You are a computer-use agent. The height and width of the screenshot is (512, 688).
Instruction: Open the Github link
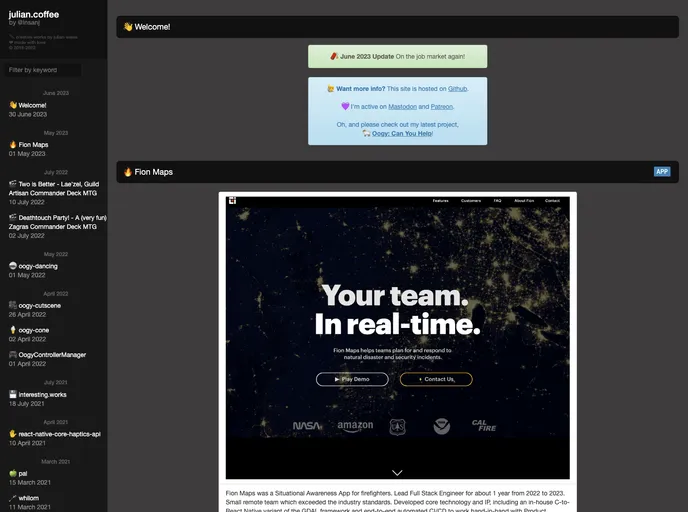[457, 89]
